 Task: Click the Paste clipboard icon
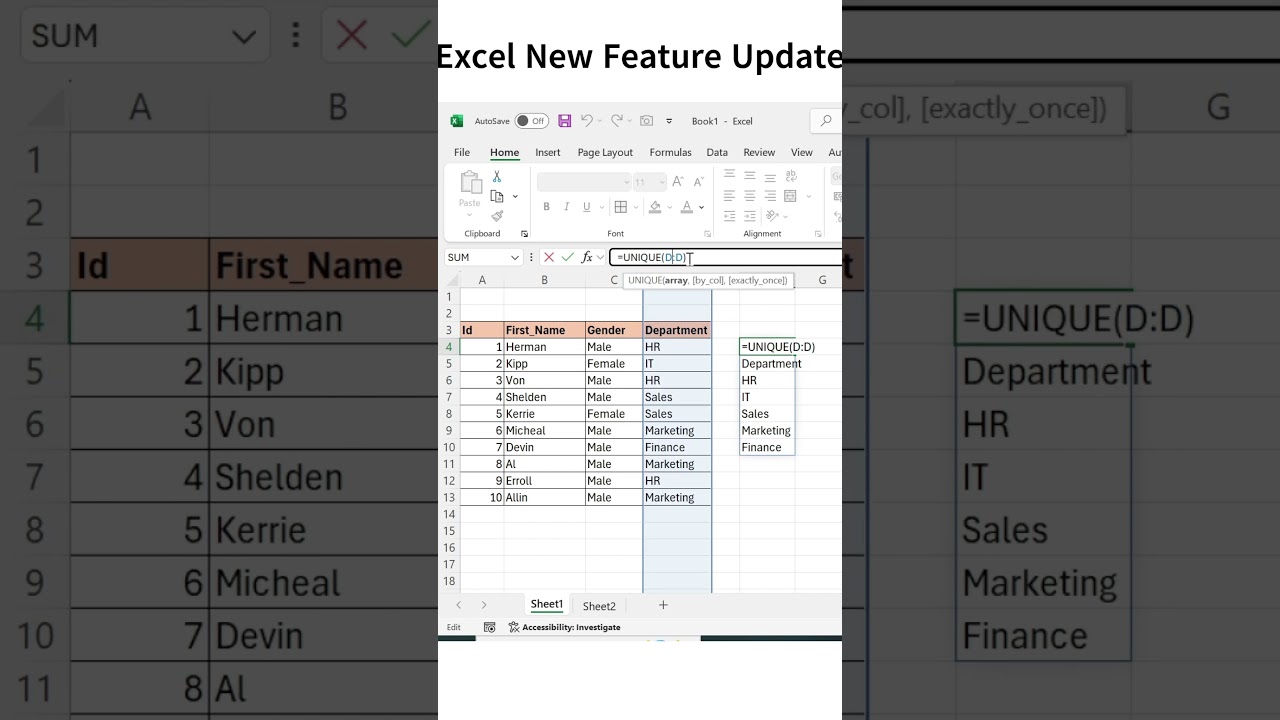[x=470, y=182]
